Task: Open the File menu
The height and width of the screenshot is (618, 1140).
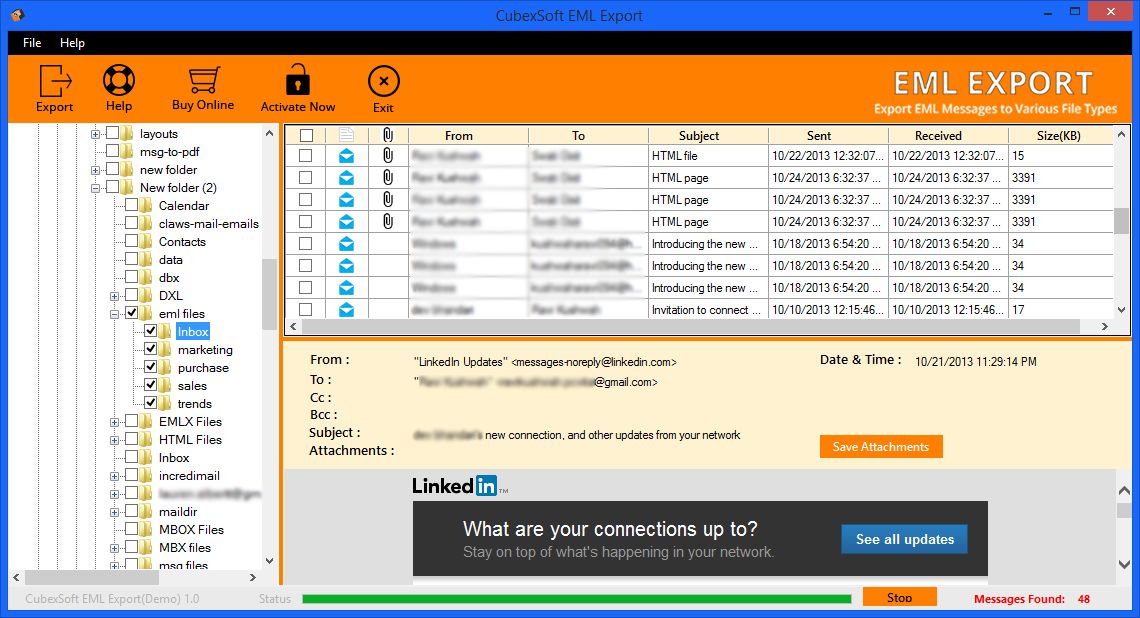Action: [x=32, y=43]
